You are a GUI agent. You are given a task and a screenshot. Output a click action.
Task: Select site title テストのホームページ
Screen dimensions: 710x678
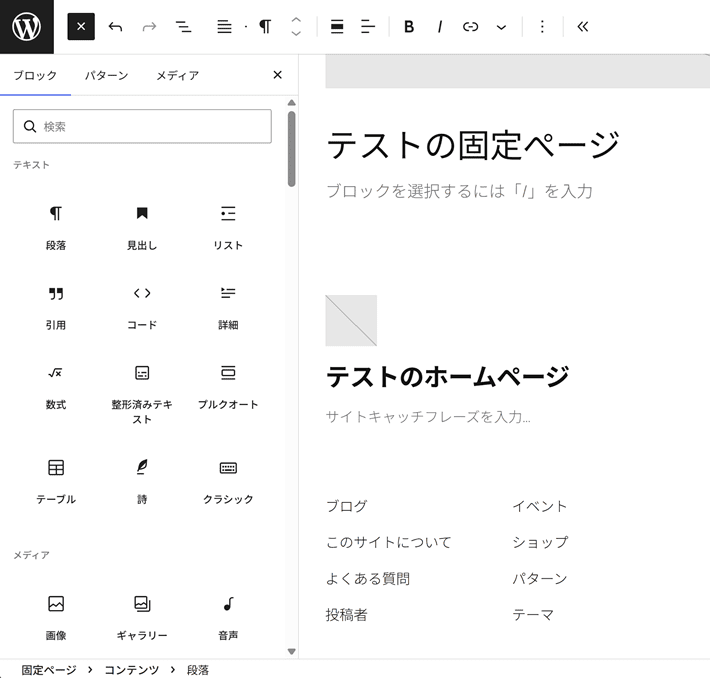447,377
